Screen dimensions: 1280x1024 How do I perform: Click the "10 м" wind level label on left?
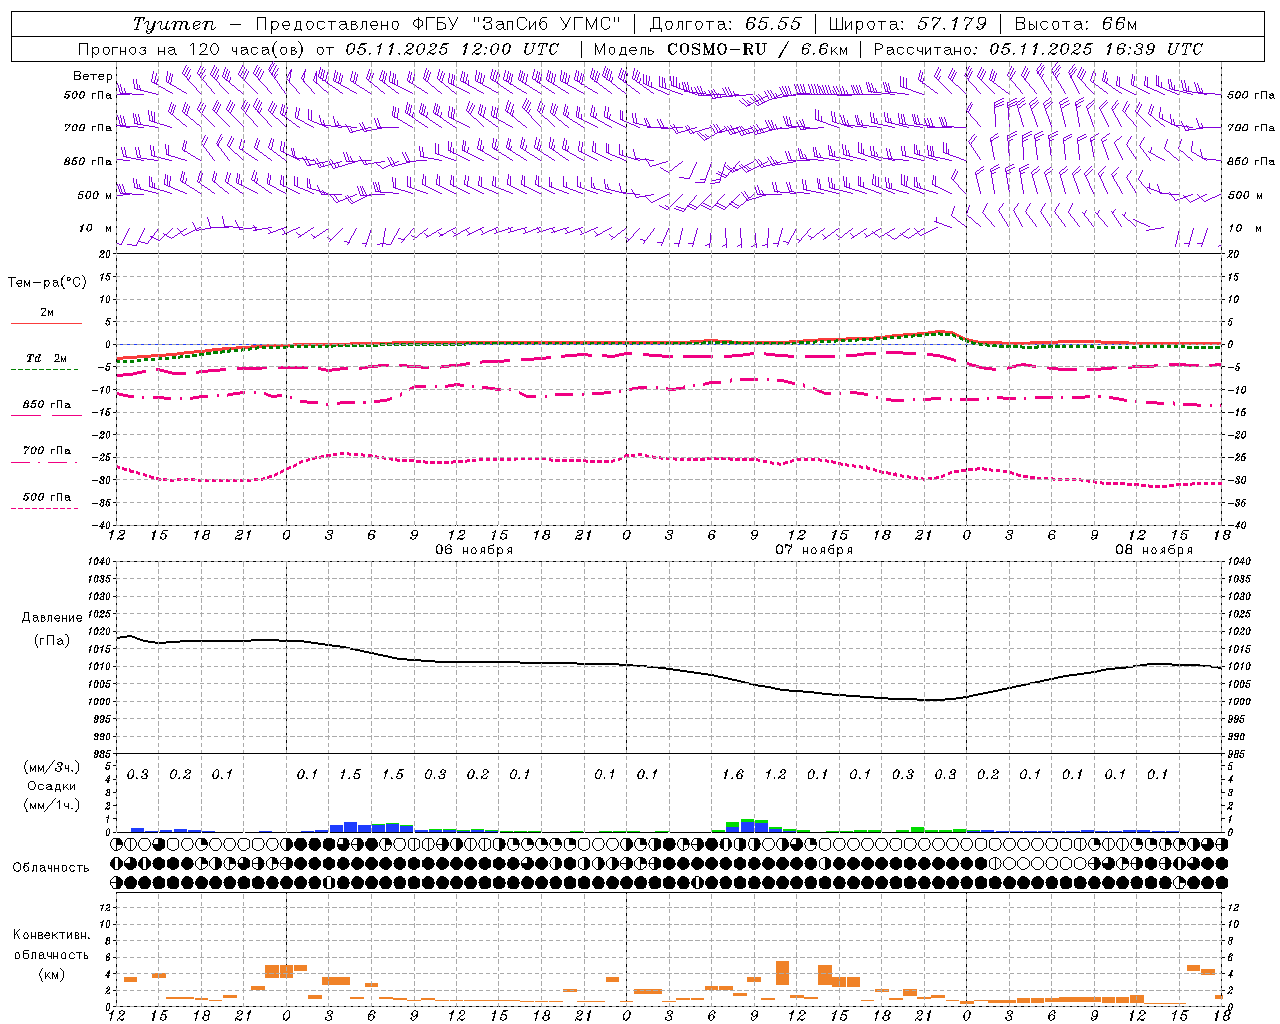[96, 229]
